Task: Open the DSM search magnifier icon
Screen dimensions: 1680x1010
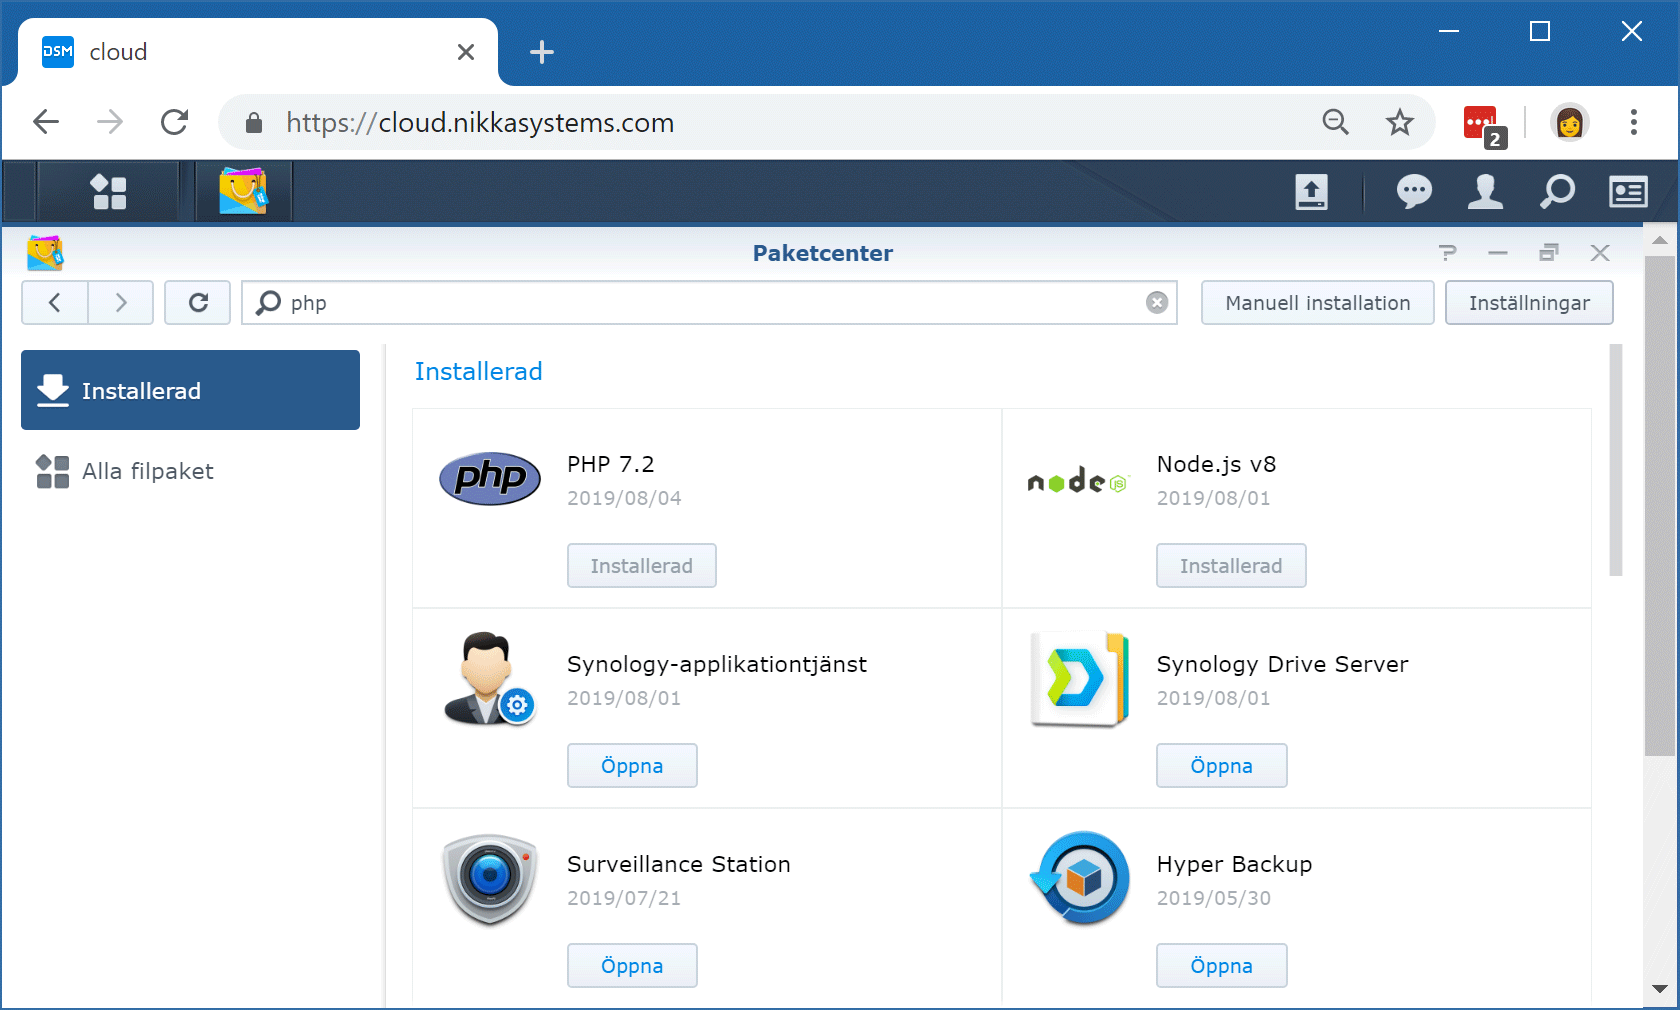Action: 1557,191
